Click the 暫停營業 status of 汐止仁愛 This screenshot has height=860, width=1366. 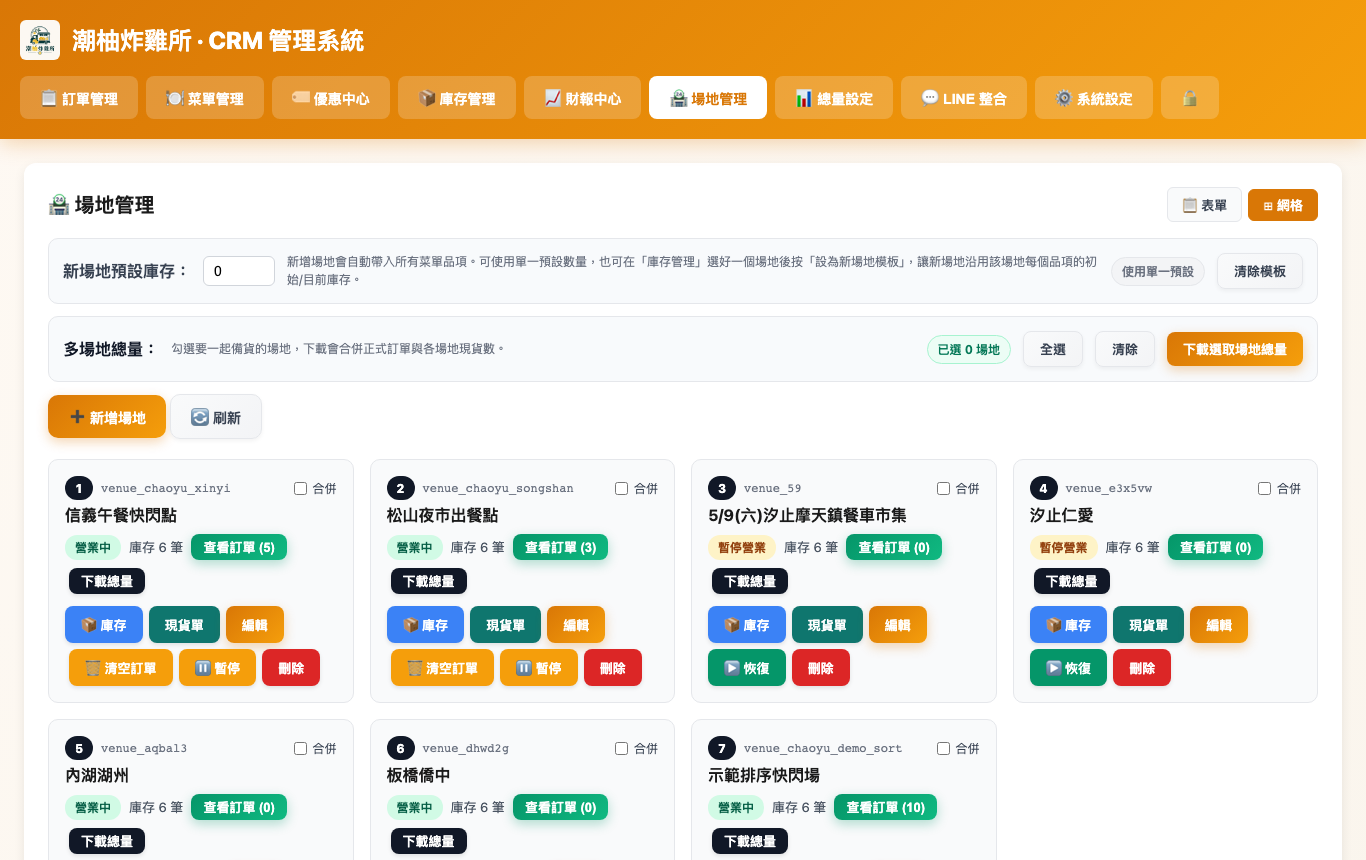click(1064, 547)
